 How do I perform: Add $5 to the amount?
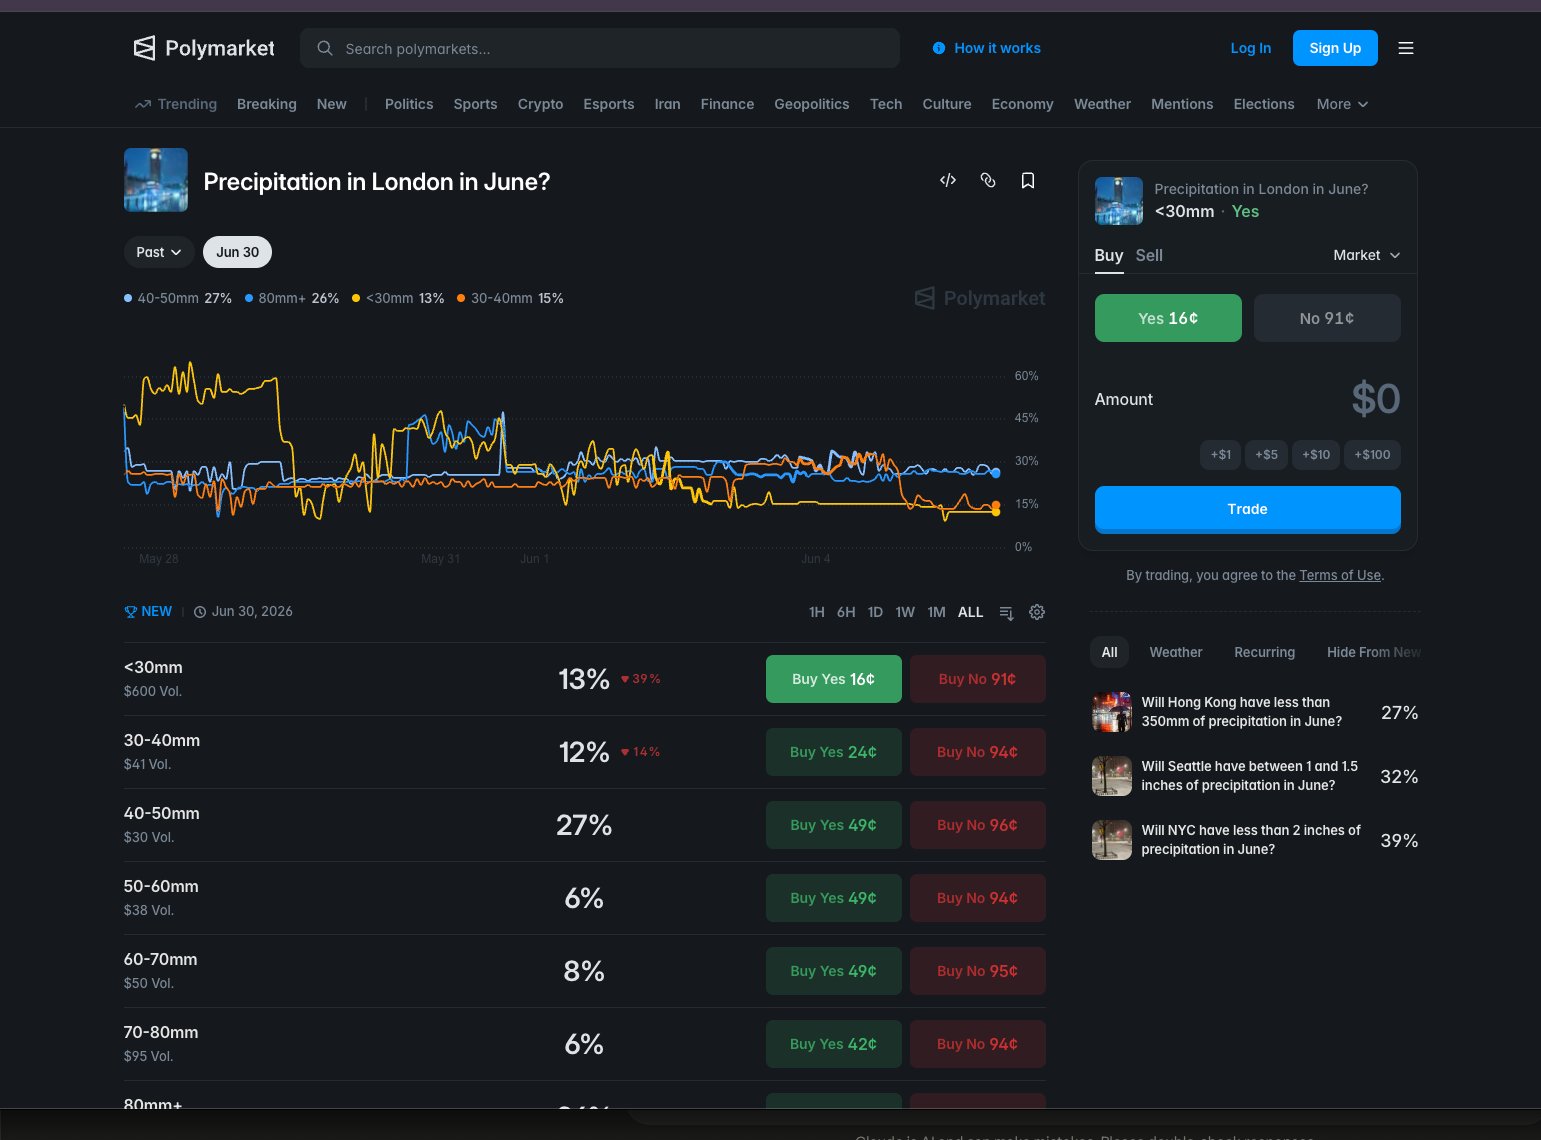[x=1267, y=455]
